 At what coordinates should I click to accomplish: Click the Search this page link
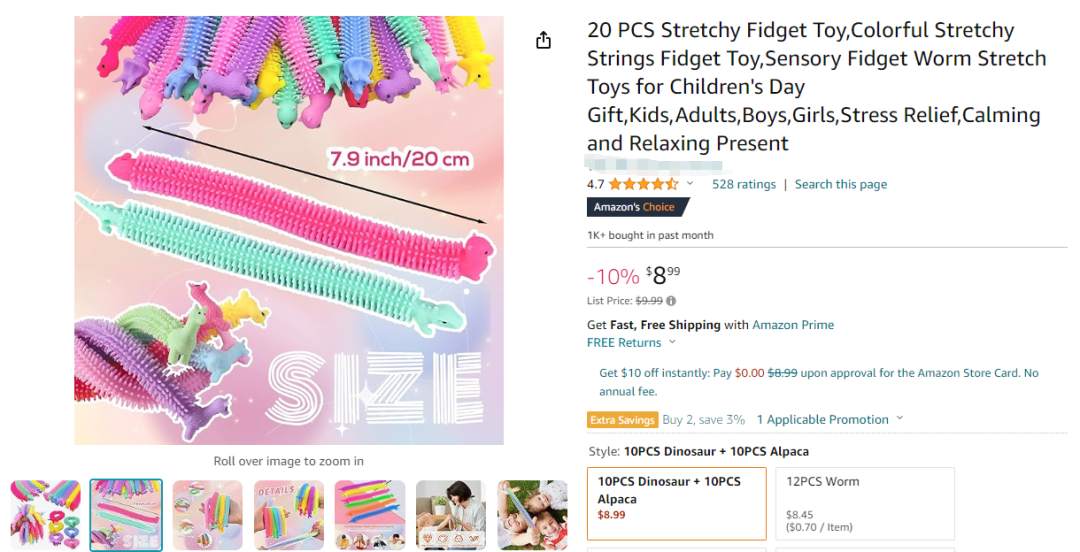coord(840,184)
